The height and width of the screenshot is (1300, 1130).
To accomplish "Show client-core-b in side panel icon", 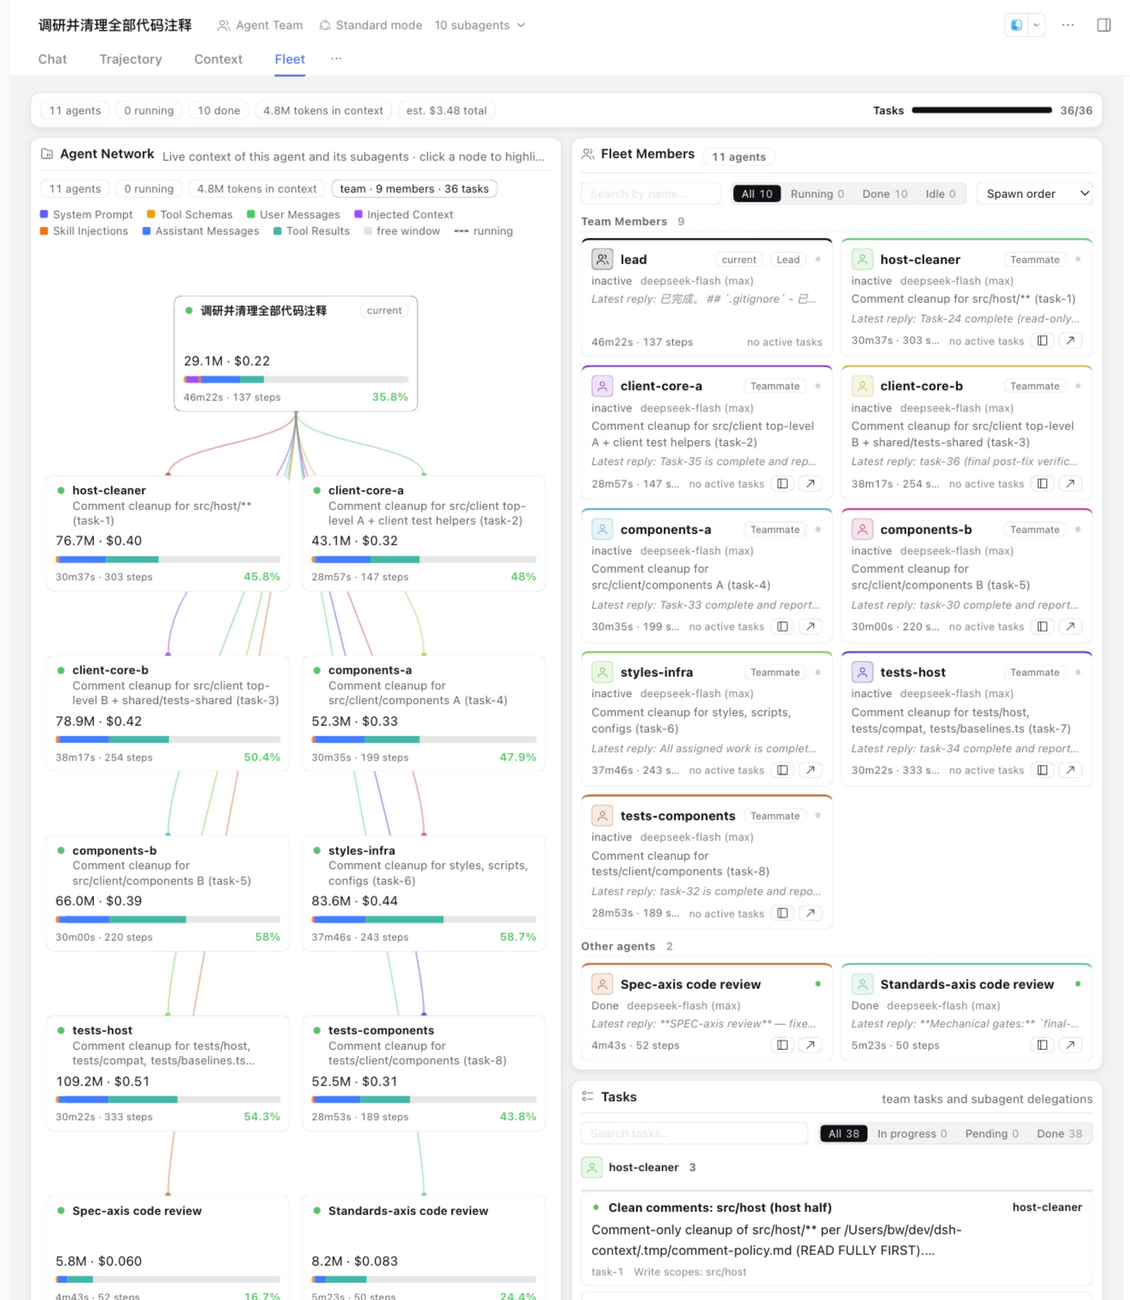I will pyautogui.click(x=1043, y=484).
